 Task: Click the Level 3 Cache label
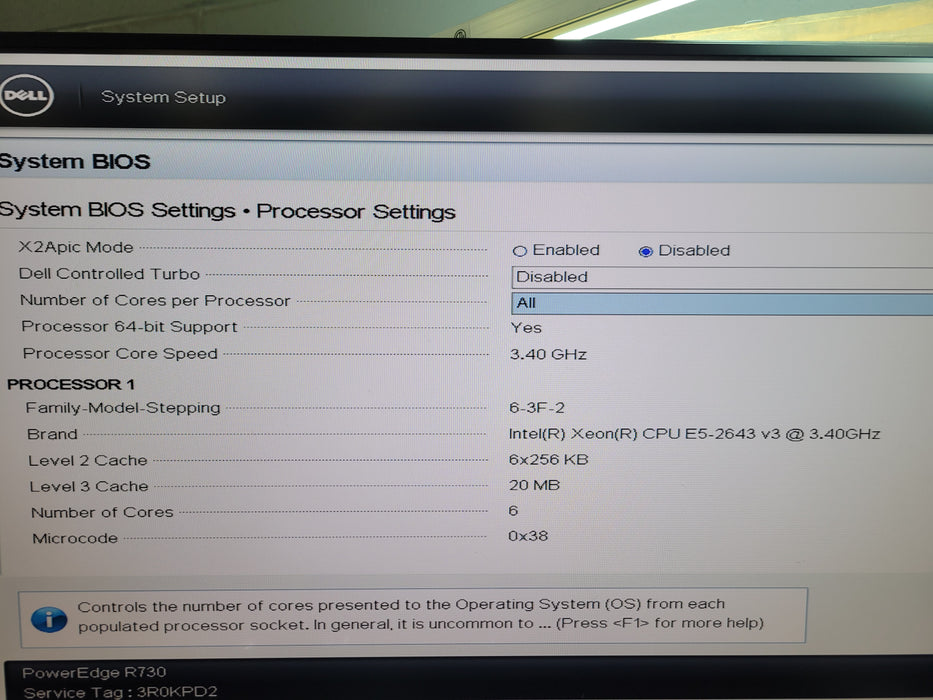click(x=89, y=486)
